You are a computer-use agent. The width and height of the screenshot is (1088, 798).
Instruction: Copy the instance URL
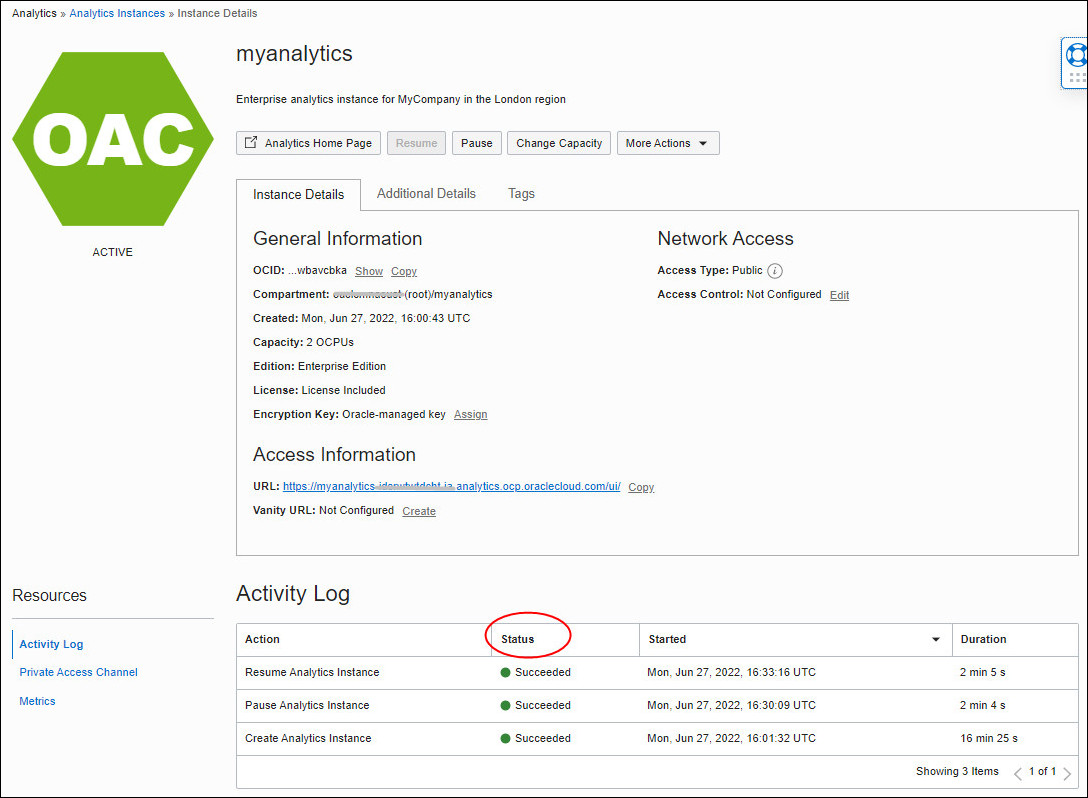(640, 487)
